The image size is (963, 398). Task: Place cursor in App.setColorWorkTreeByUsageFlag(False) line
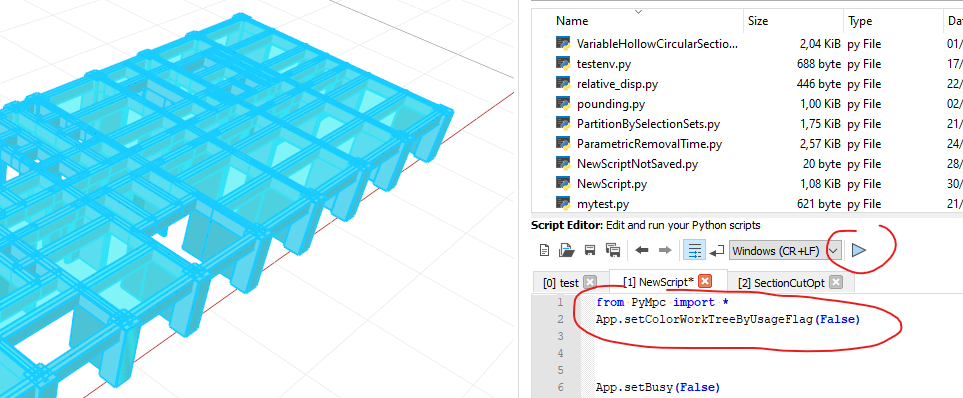(x=728, y=319)
